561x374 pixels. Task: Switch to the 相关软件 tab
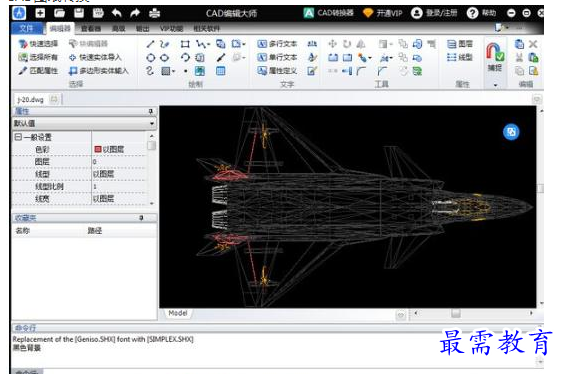coord(206,29)
